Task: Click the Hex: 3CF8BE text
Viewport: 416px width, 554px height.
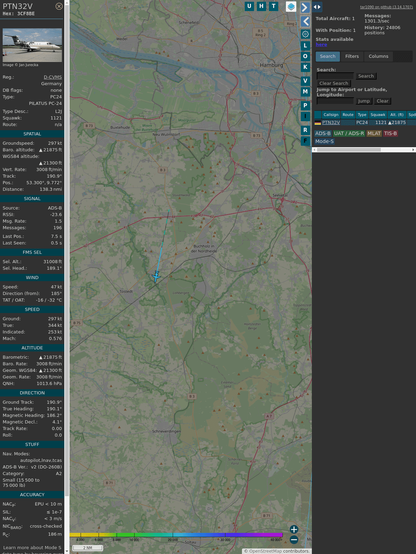Action: point(19,14)
